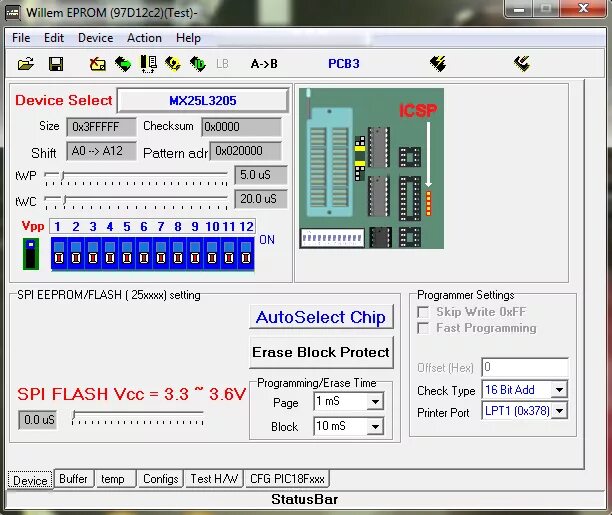Open the File menu

coord(21,38)
